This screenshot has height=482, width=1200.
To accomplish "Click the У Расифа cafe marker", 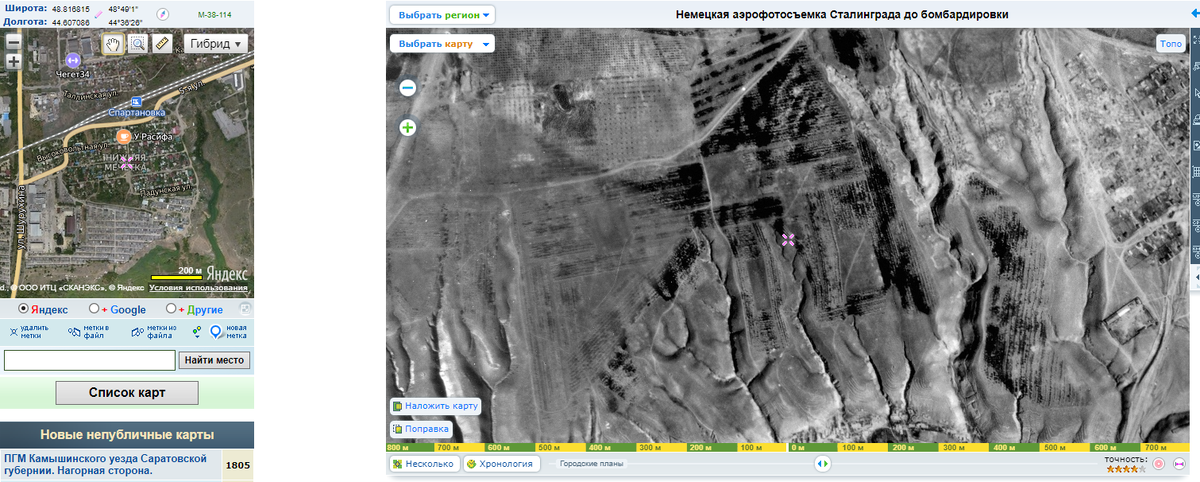I will 122,136.
